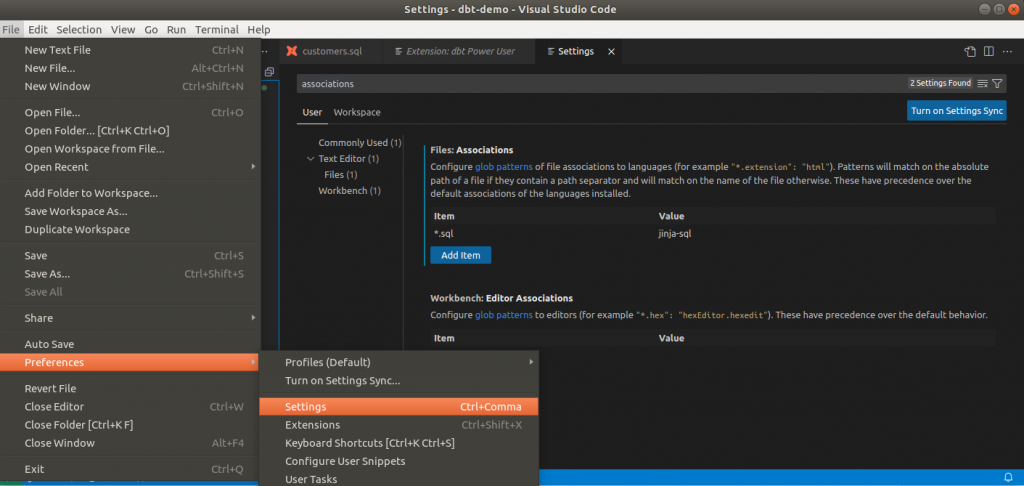Choose Revert File
Screen dimensions: 1024x486
[130, 389]
